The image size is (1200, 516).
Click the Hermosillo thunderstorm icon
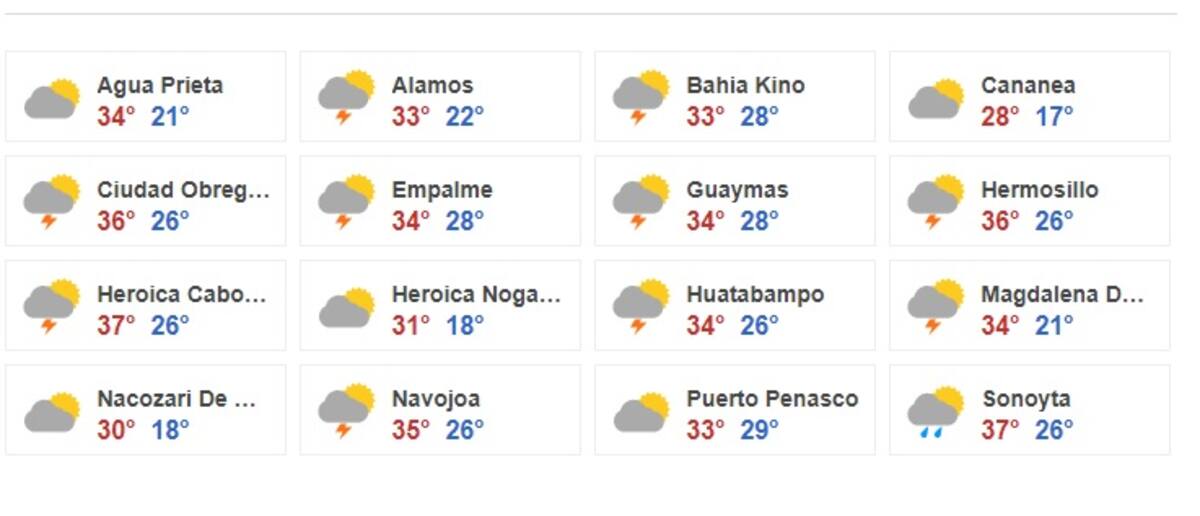(936, 203)
